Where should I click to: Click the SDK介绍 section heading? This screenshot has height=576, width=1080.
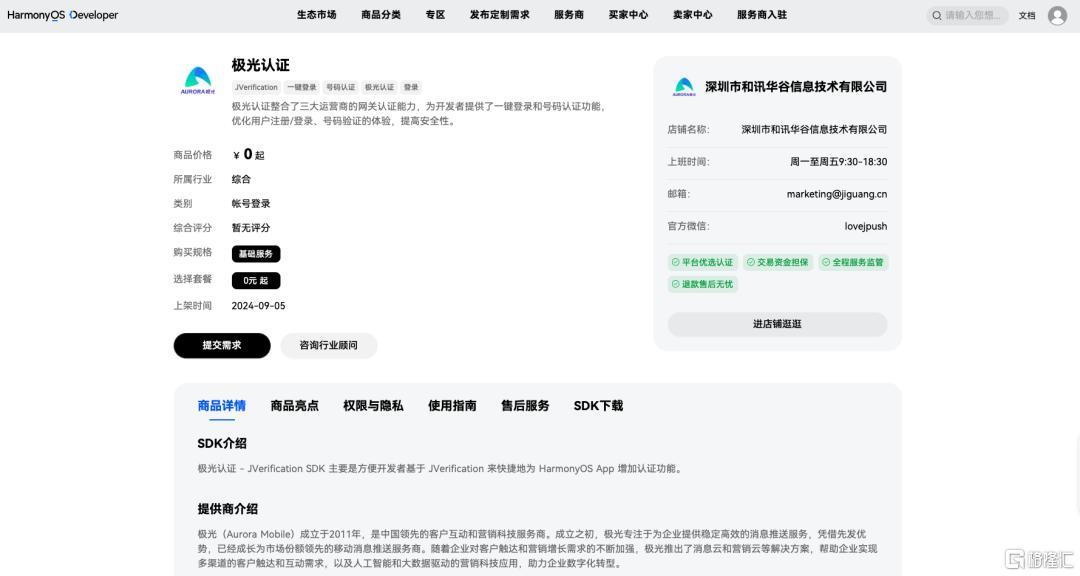(x=222, y=444)
